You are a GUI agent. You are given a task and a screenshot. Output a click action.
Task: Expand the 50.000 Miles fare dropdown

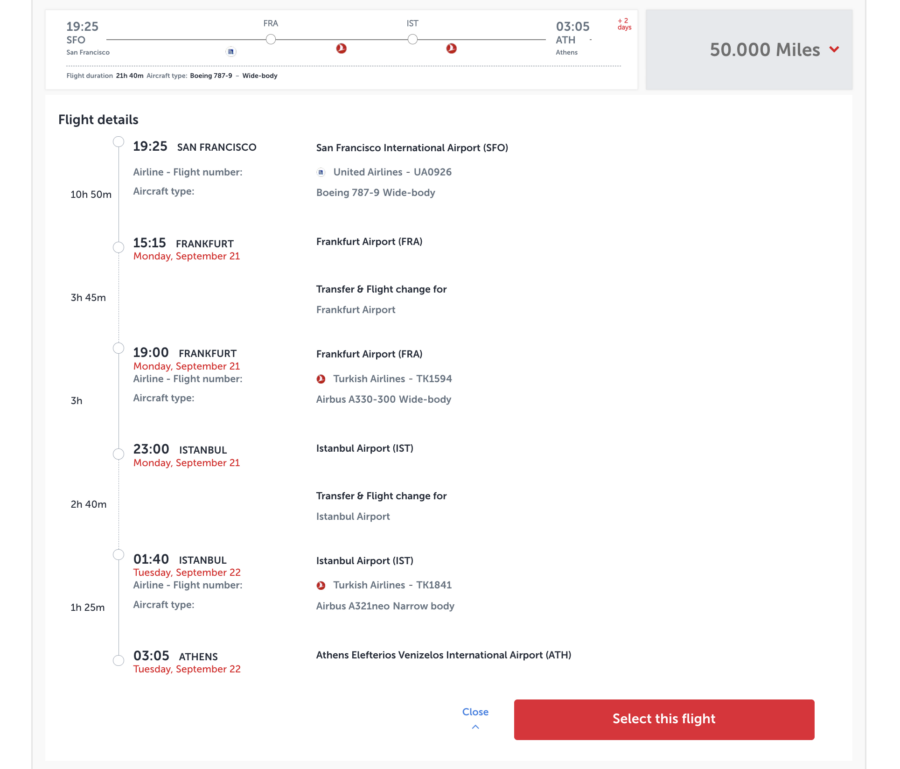749,49
